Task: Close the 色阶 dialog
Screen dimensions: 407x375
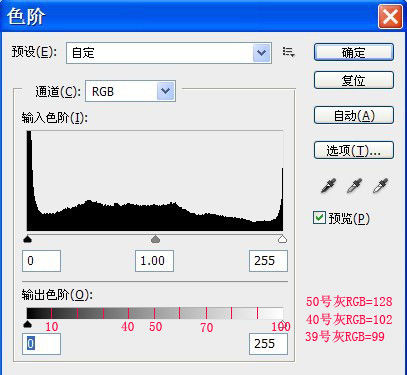Action: [390, 16]
